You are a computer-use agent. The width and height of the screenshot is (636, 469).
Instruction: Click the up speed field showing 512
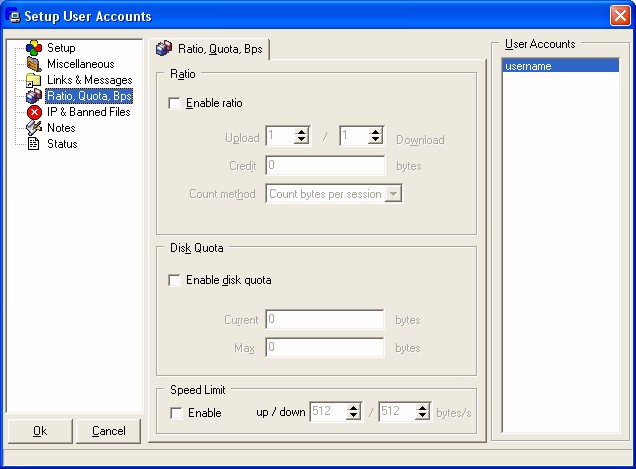point(329,412)
